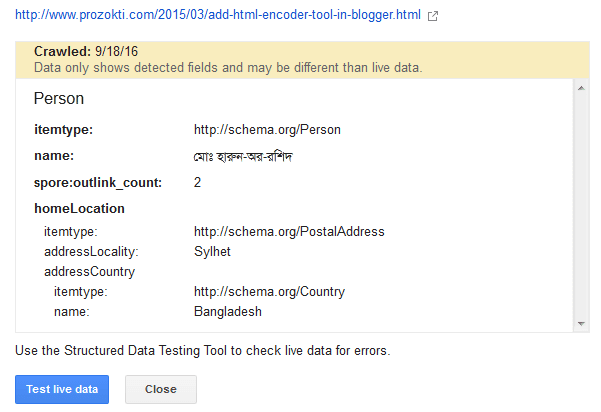The image size is (601, 412).
Task: Click the http://schema.org/PostalAddress value
Action: click(289, 231)
